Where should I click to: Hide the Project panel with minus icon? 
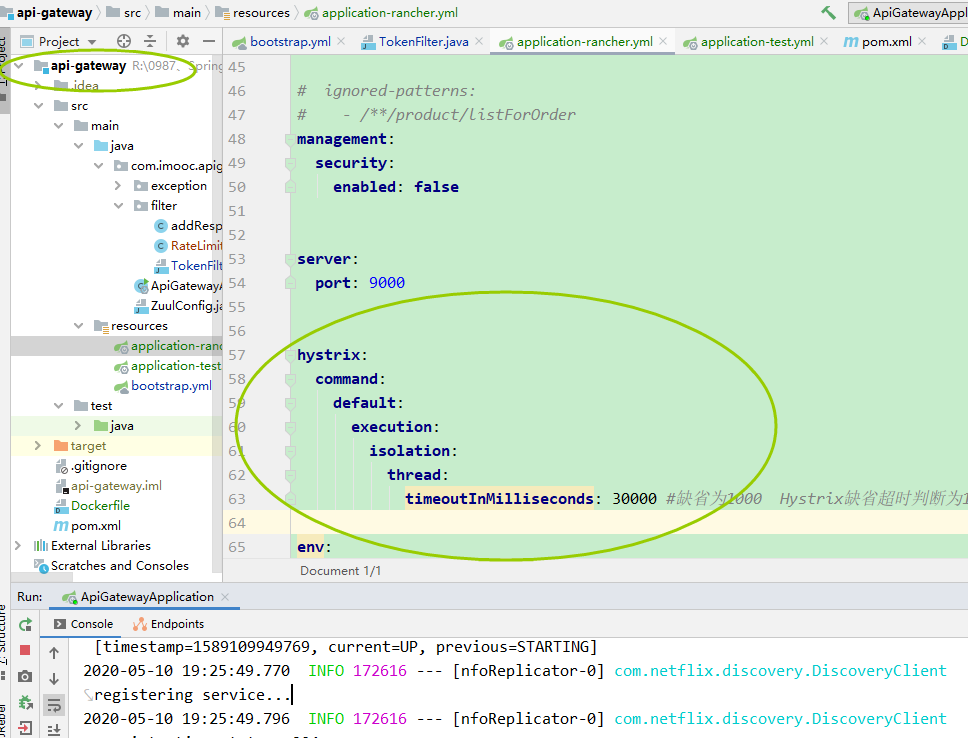click(x=209, y=41)
